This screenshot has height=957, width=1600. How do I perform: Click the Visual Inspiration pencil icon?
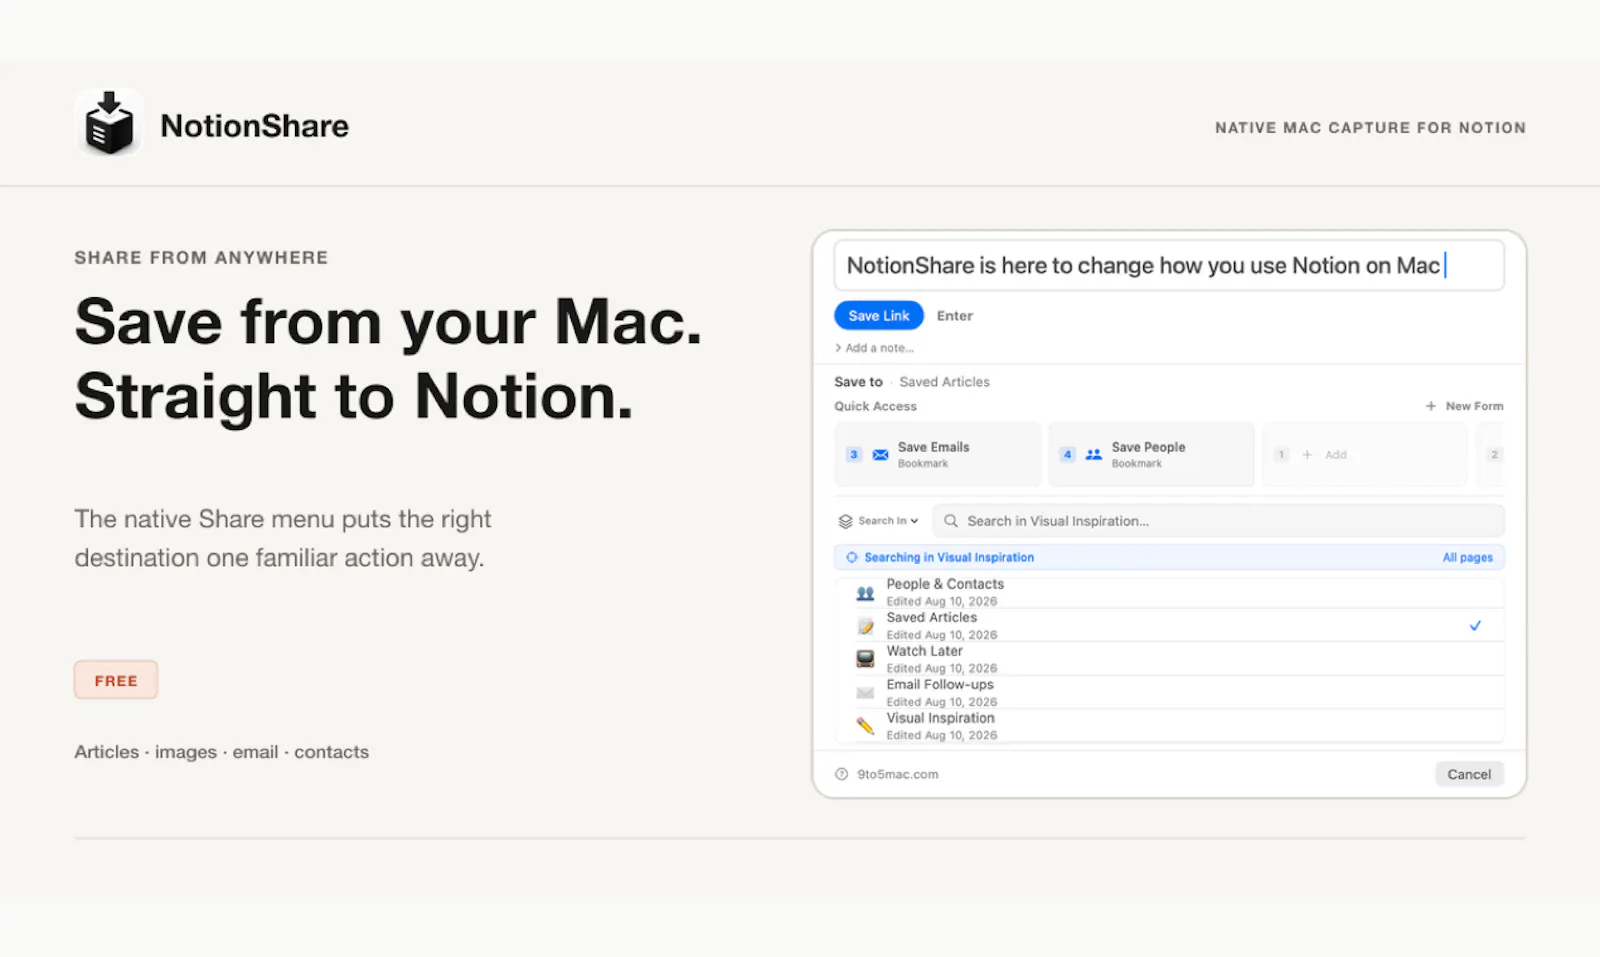tap(865, 726)
